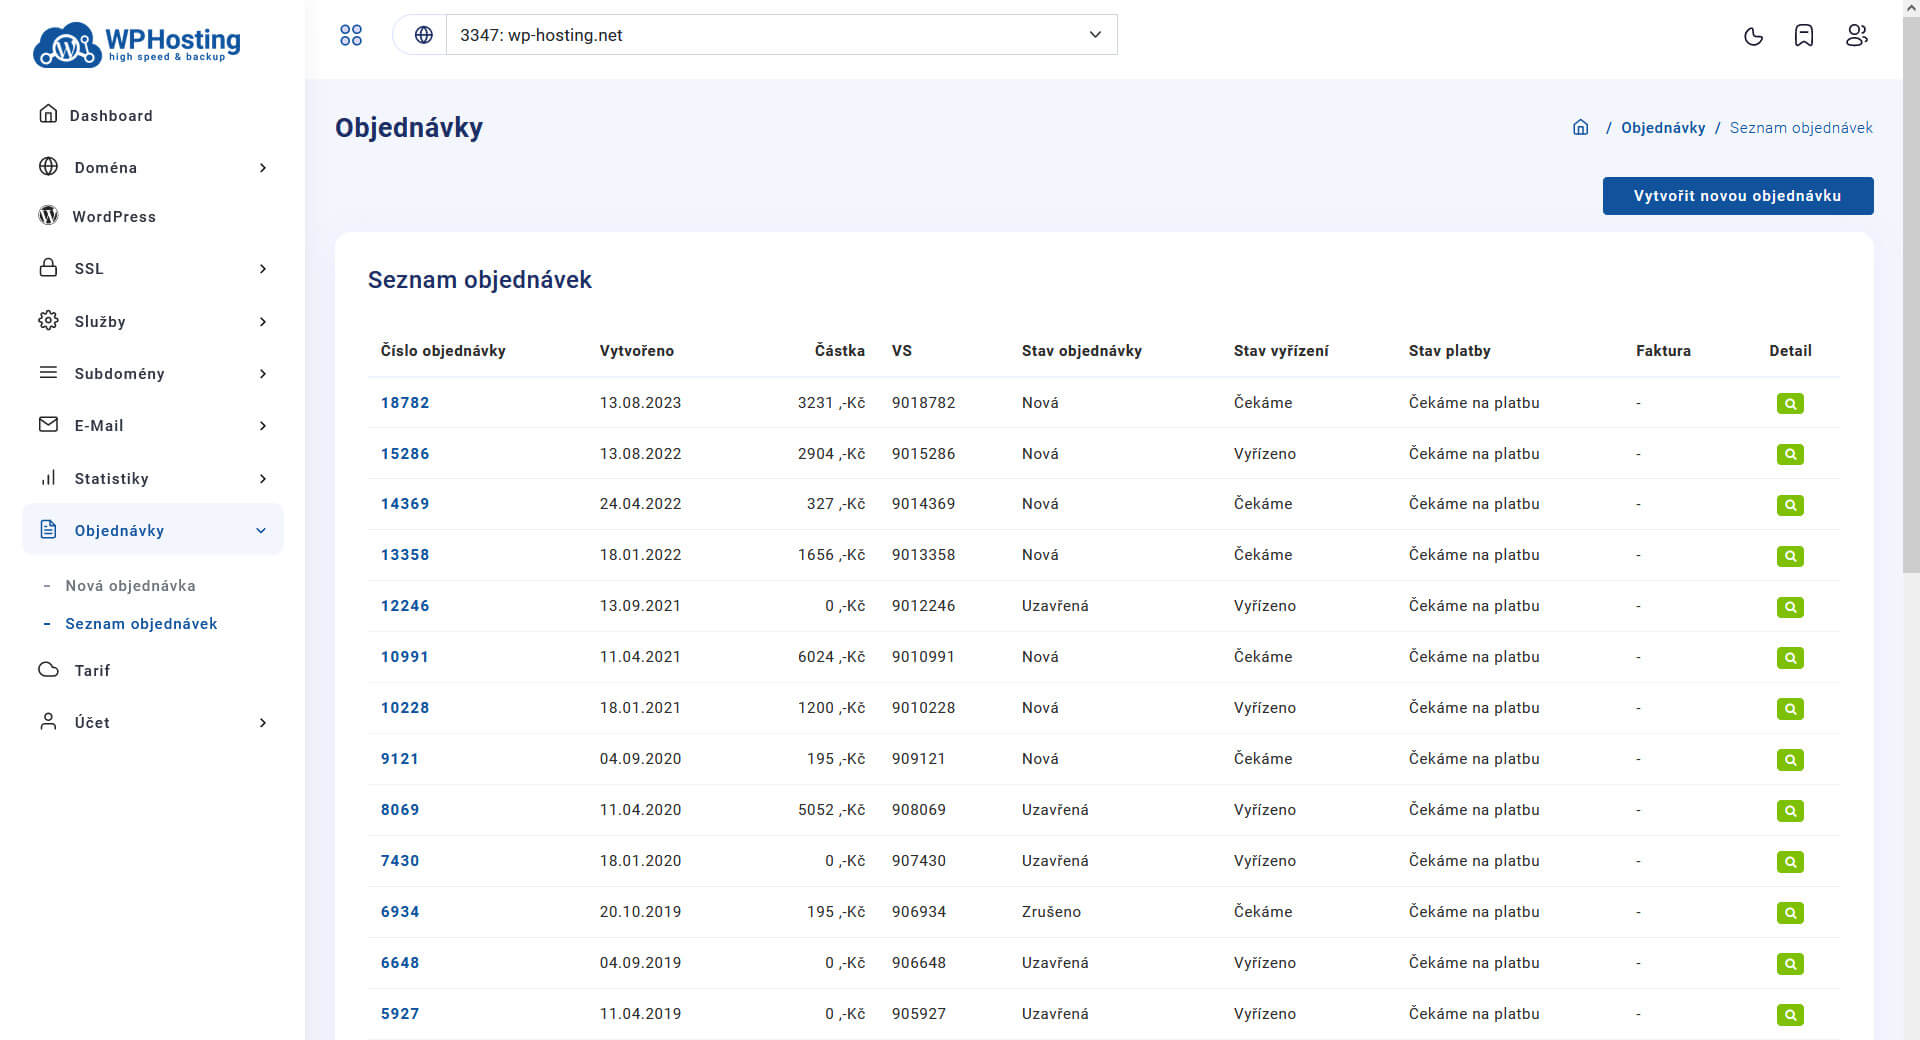Open Statistiky menu label in the sidebar

pos(111,479)
